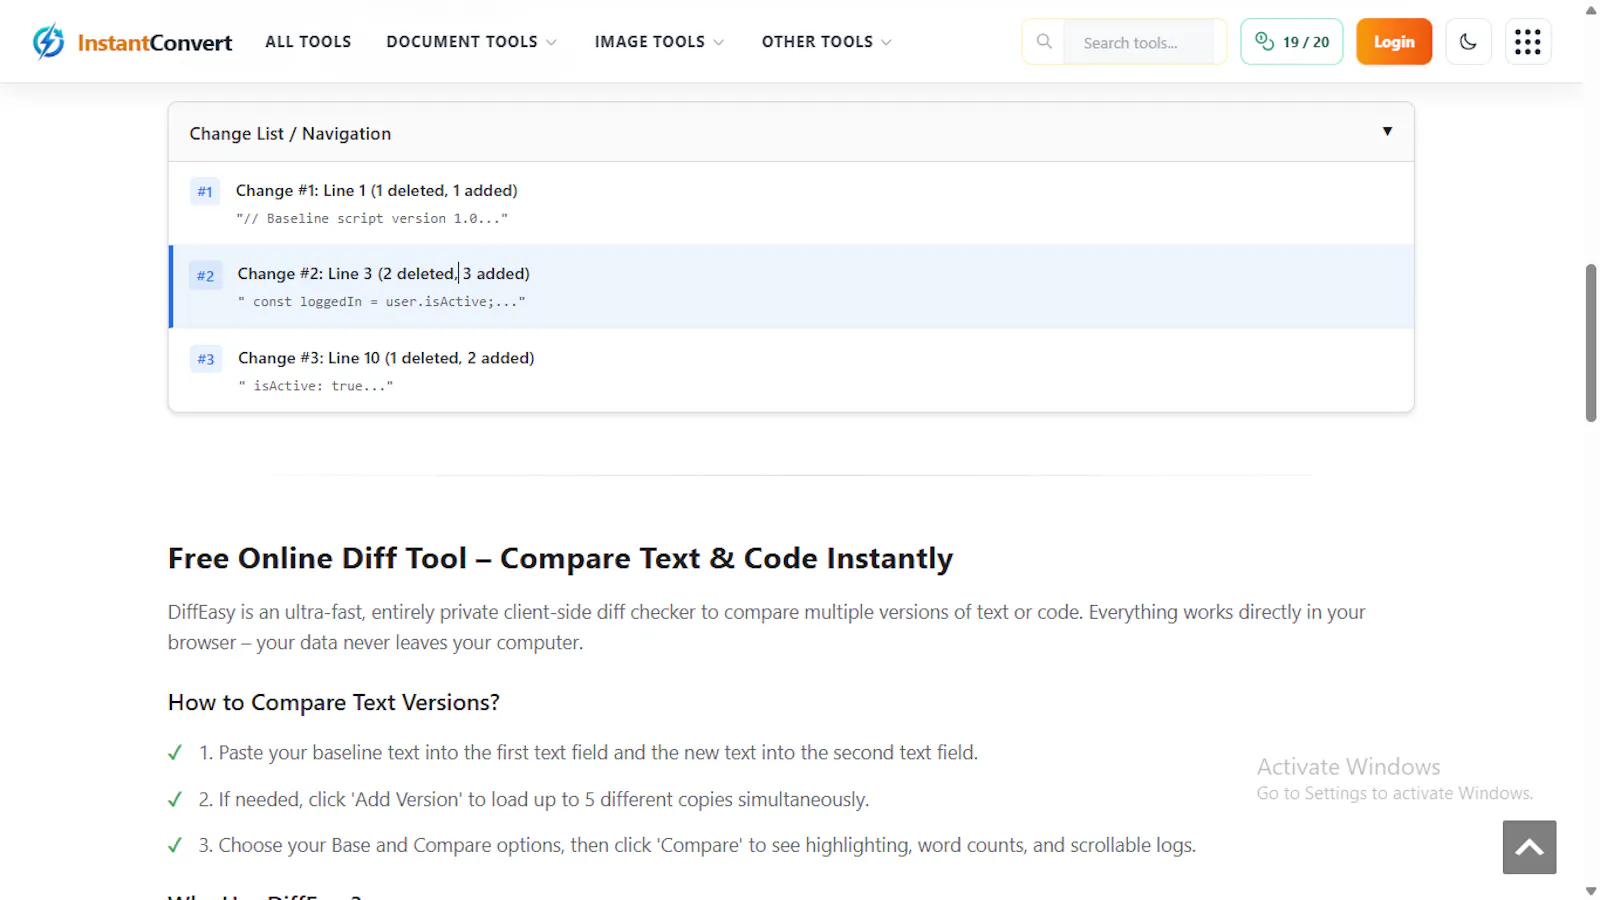
Task: Click the orange Login button
Action: [x=1394, y=42]
